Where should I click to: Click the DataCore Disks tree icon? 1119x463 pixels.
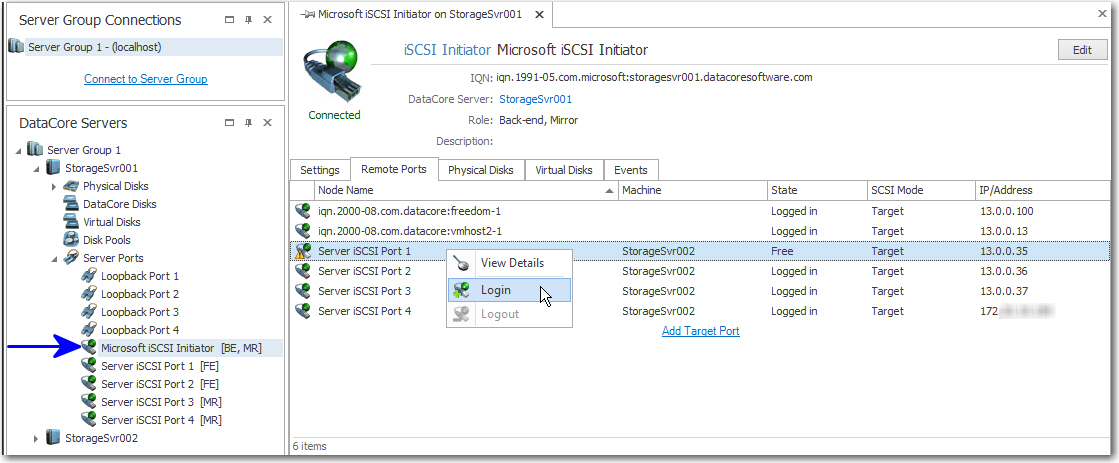(x=71, y=204)
